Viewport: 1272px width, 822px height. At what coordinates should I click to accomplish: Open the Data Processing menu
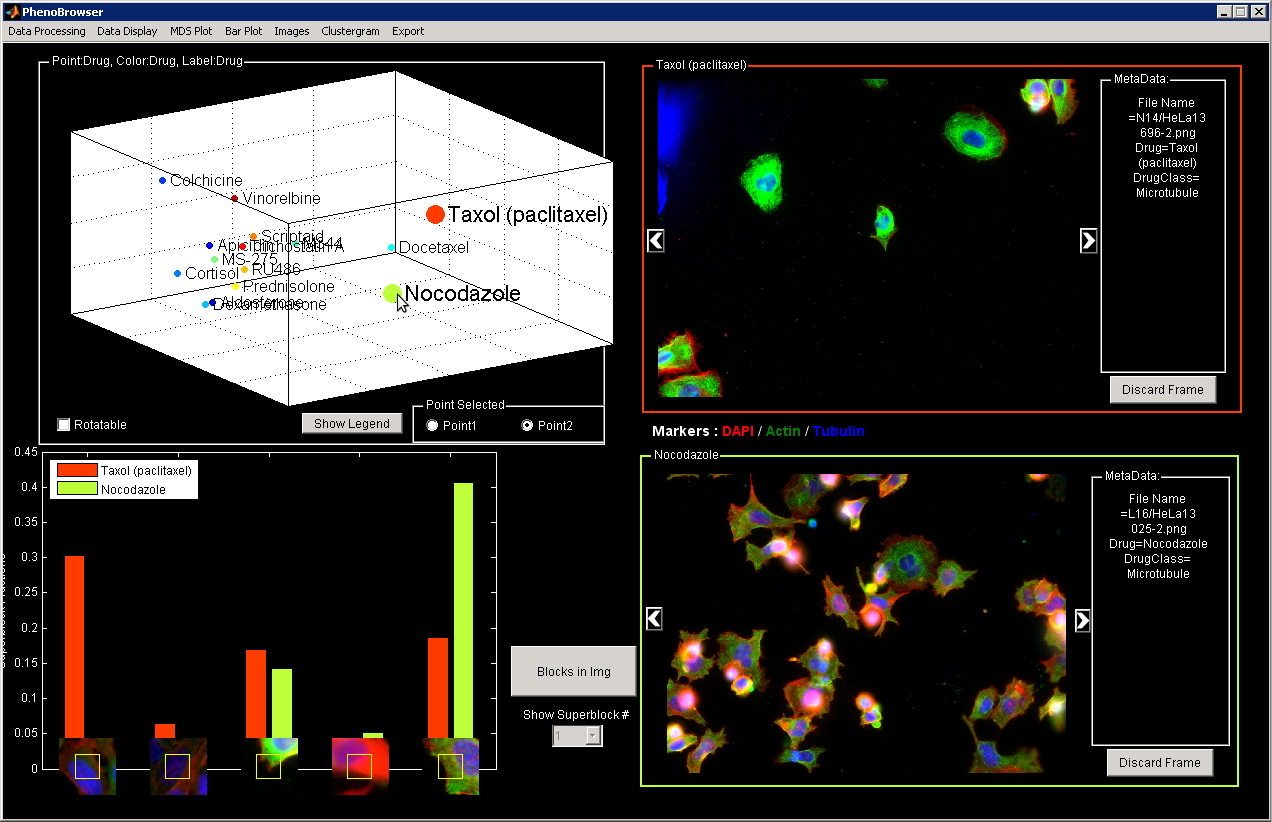pos(46,31)
